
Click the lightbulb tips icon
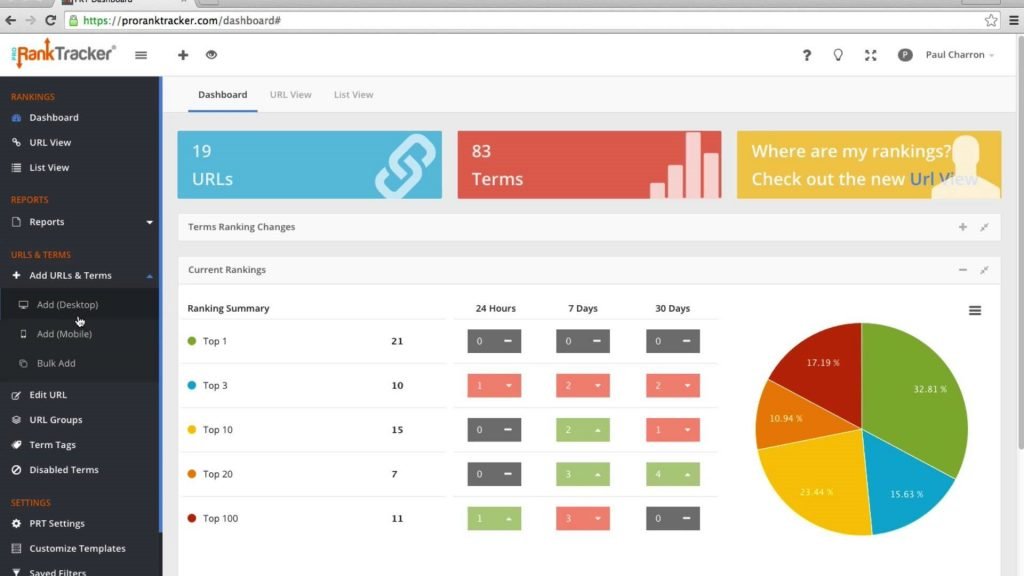pyautogui.click(x=838, y=56)
